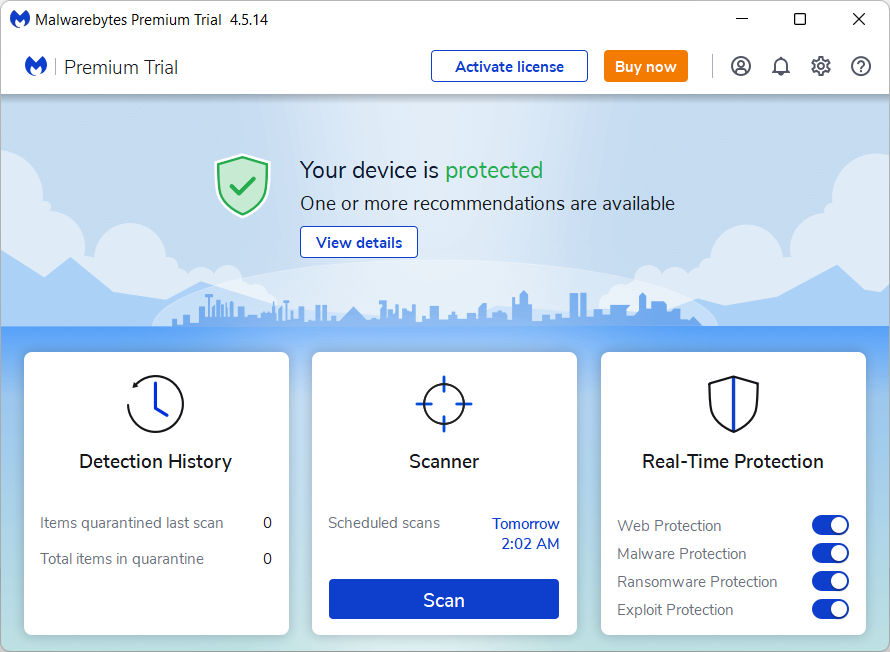Click the orange Buy now button

click(x=645, y=66)
